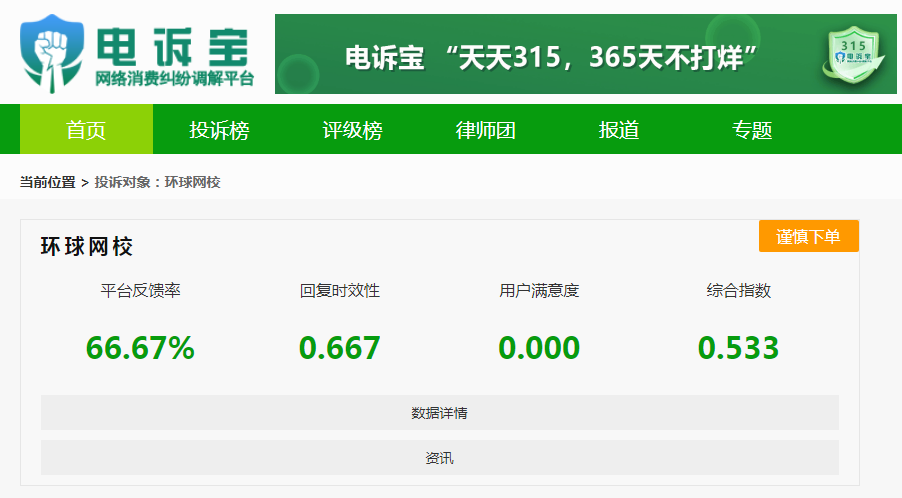The width and height of the screenshot is (902, 498).
Task: Click the 环球网校 heading
Action: pyautogui.click(x=87, y=247)
